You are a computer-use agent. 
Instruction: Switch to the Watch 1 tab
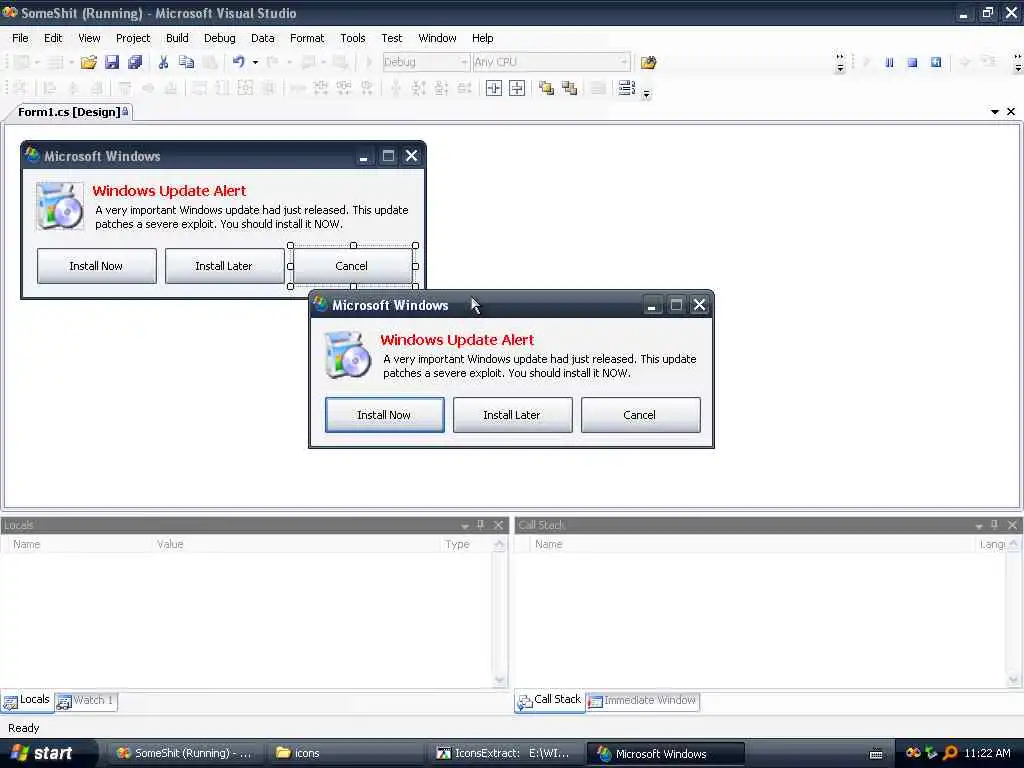pos(86,701)
